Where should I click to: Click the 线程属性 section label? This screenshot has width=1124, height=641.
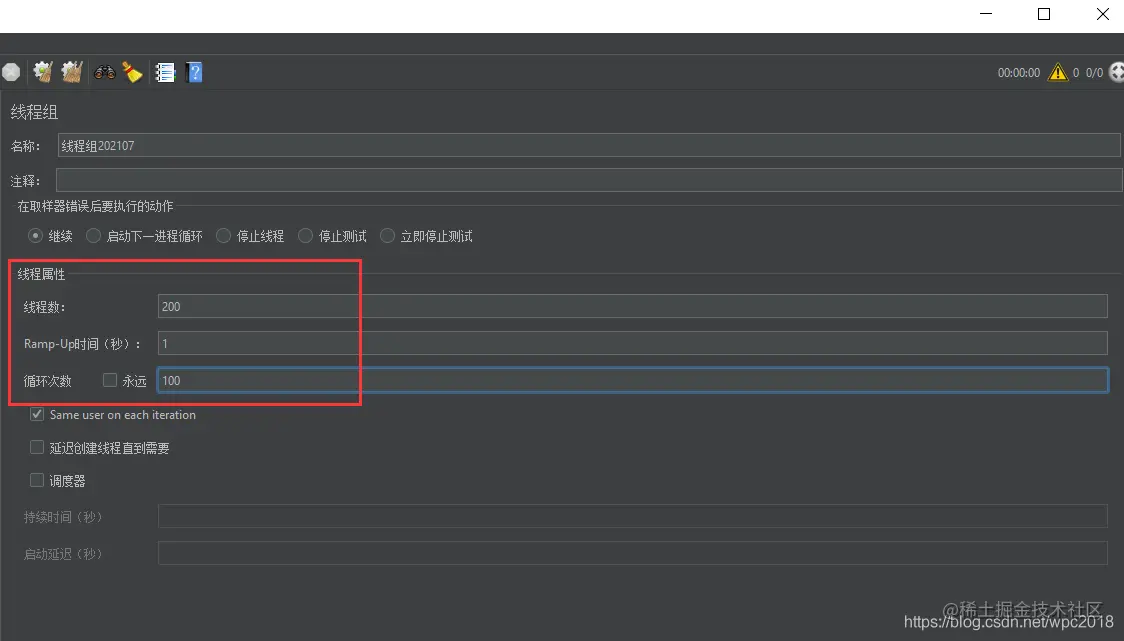point(41,274)
